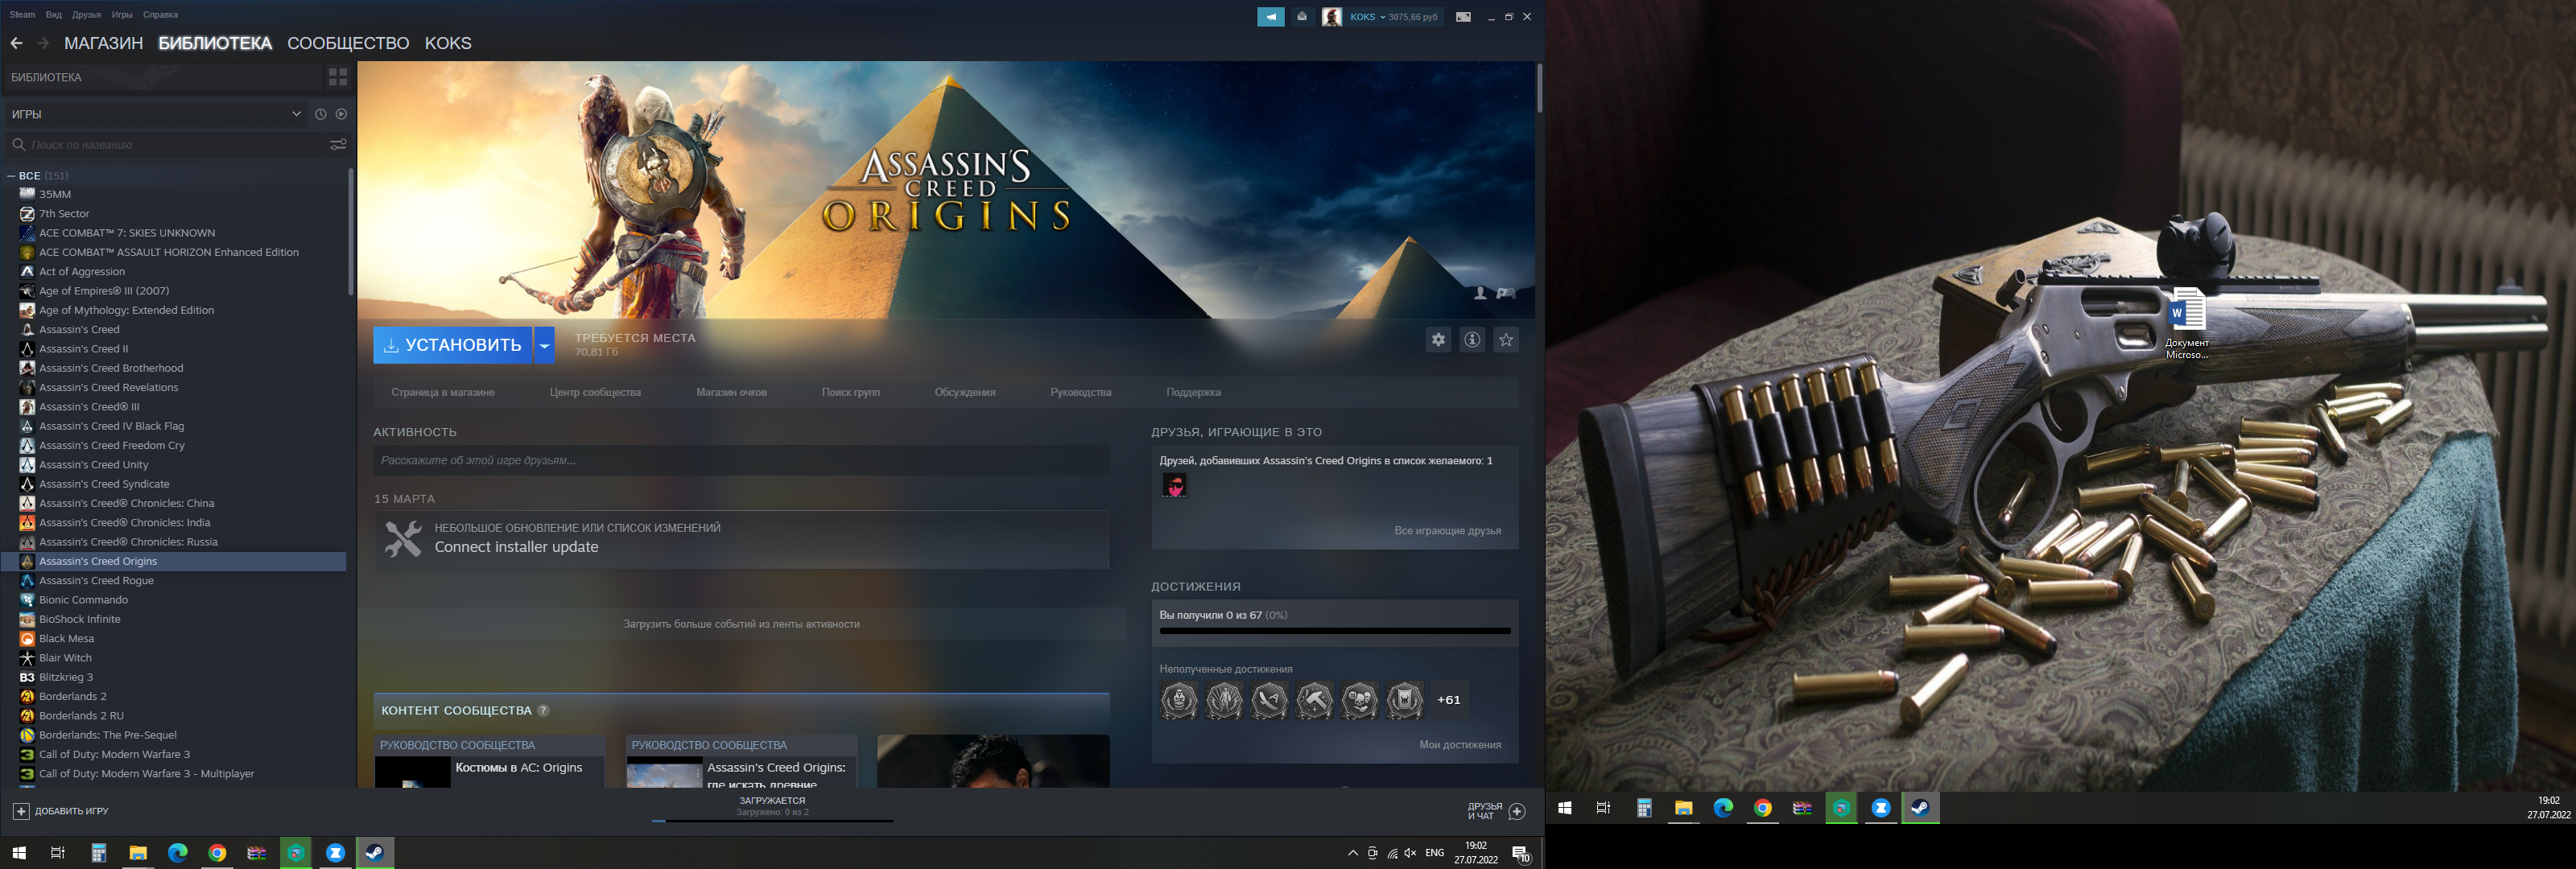The height and width of the screenshot is (869, 2576).
Task: Open Steam announcements megaphone icon
Action: pos(1270,17)
